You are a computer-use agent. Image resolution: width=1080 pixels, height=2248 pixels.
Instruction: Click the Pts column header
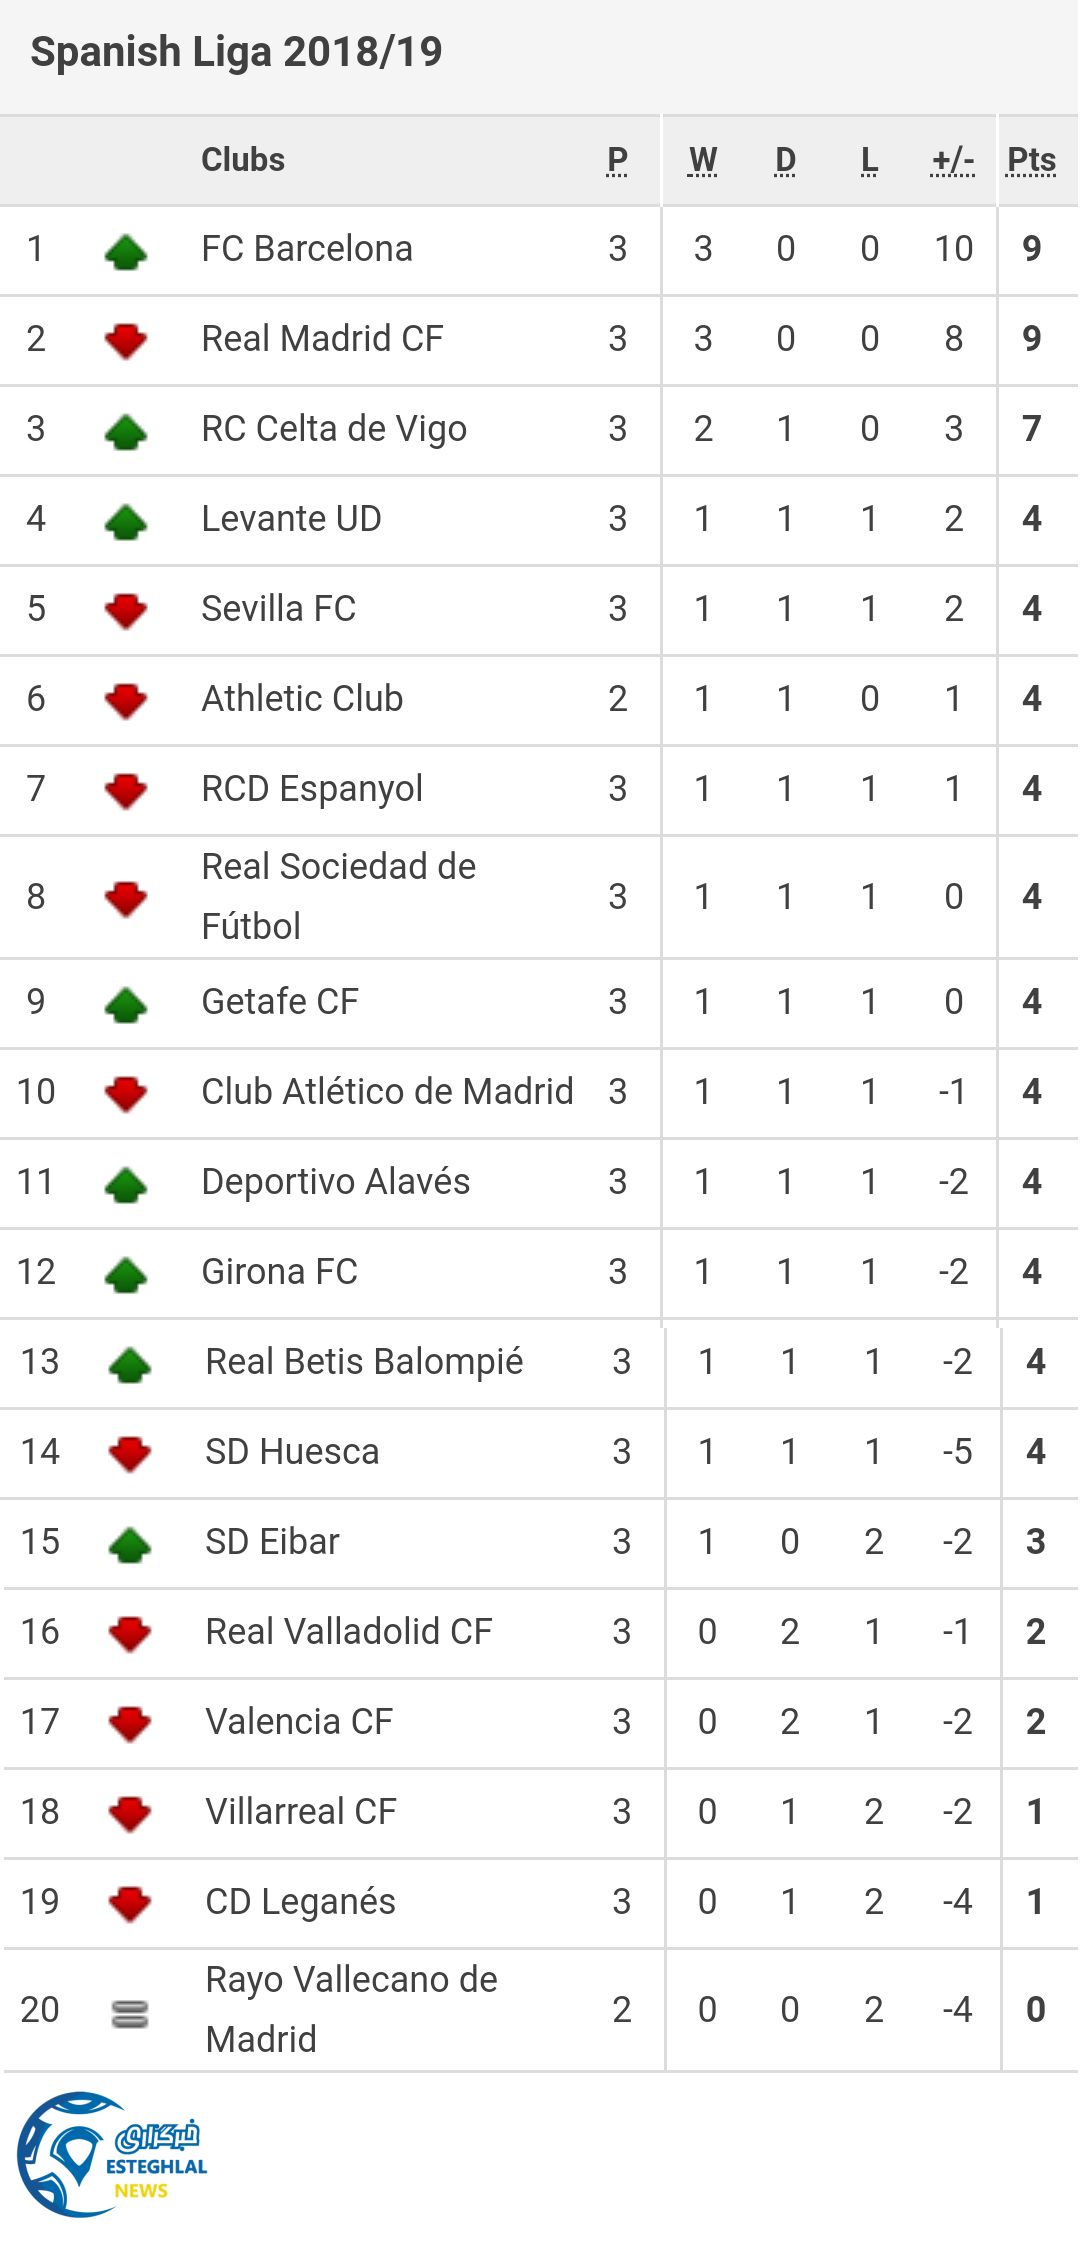pyautogui.click(x=1031, y=160)
